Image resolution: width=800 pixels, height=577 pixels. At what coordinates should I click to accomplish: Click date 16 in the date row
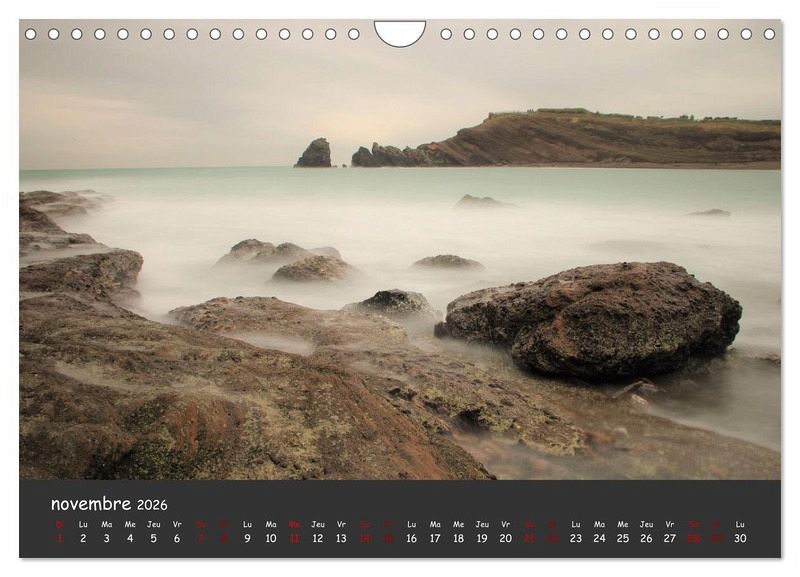point(411,538)
